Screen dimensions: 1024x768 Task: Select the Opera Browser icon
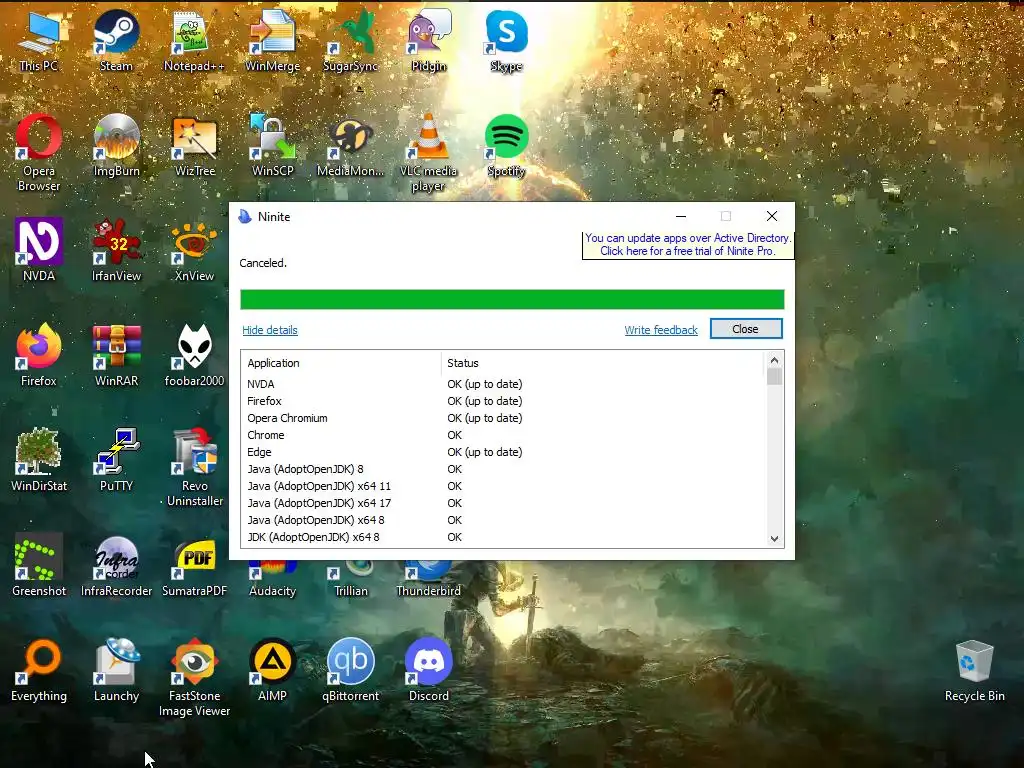[x=39, y=153]
